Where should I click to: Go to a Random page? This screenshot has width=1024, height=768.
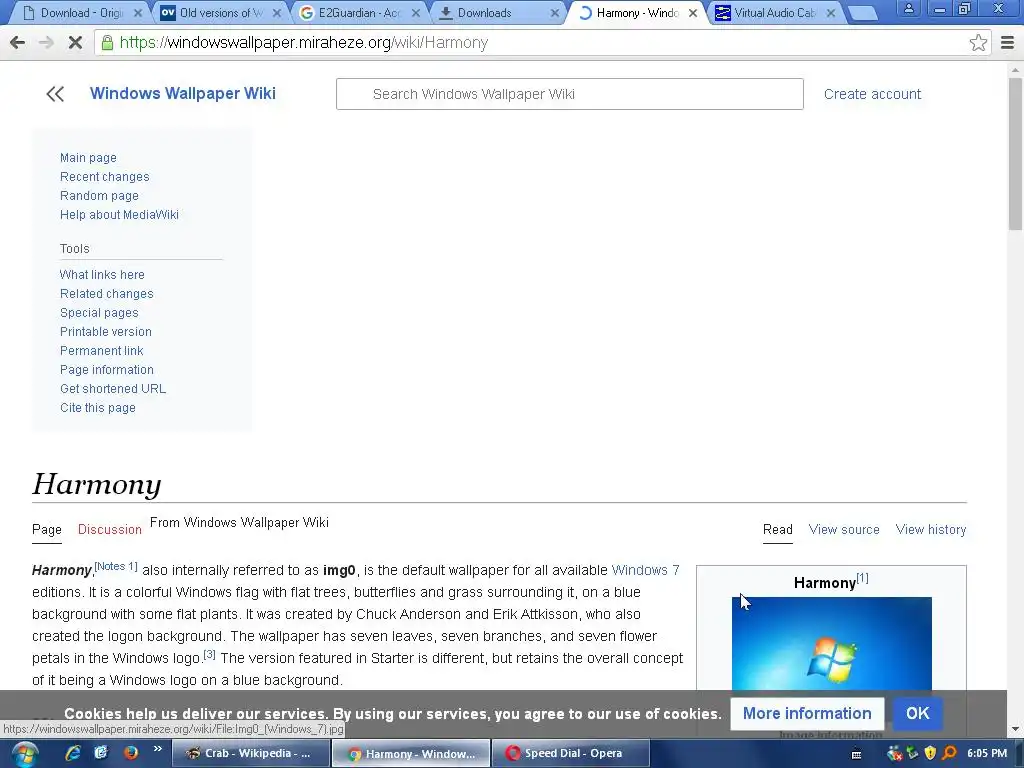click(99, 196)
